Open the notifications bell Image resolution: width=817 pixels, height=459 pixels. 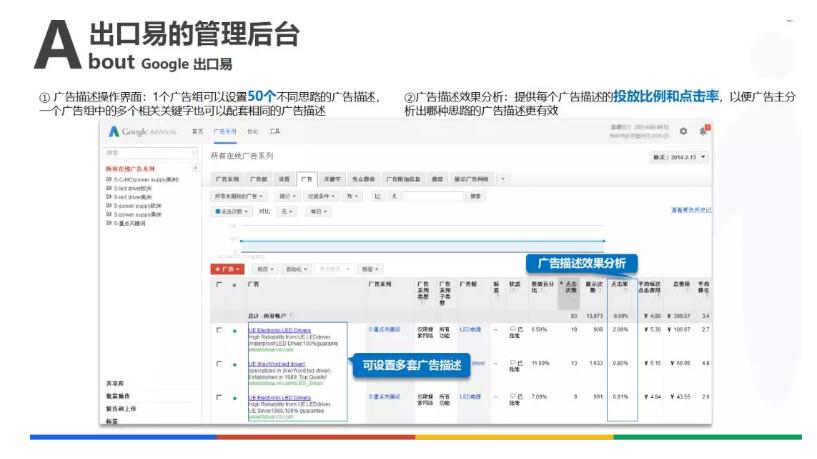point(703,130)
